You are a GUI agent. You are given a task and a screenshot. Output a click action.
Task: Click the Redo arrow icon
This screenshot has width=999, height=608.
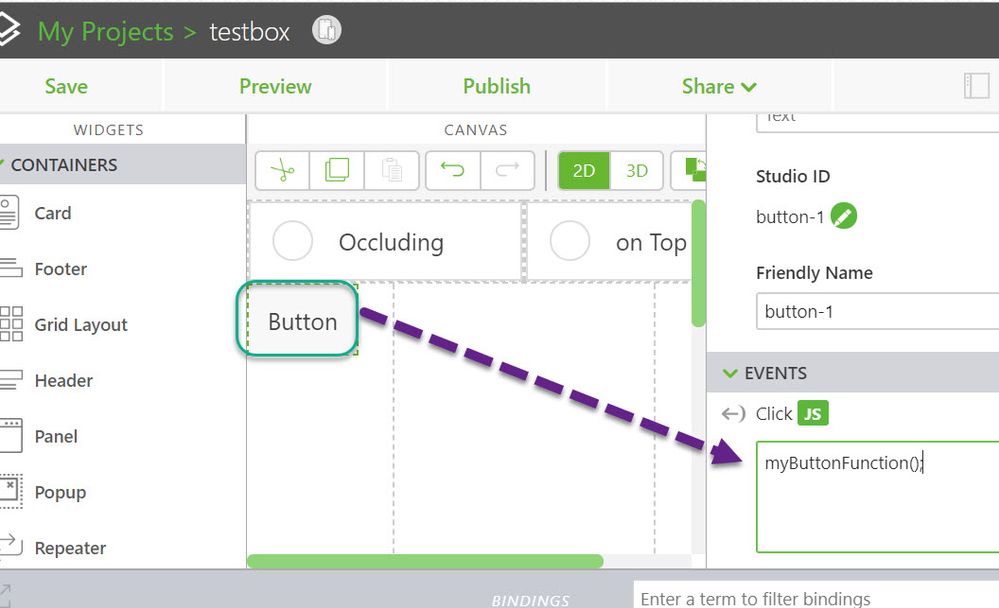pyautogui.click(x=507, y=171)
